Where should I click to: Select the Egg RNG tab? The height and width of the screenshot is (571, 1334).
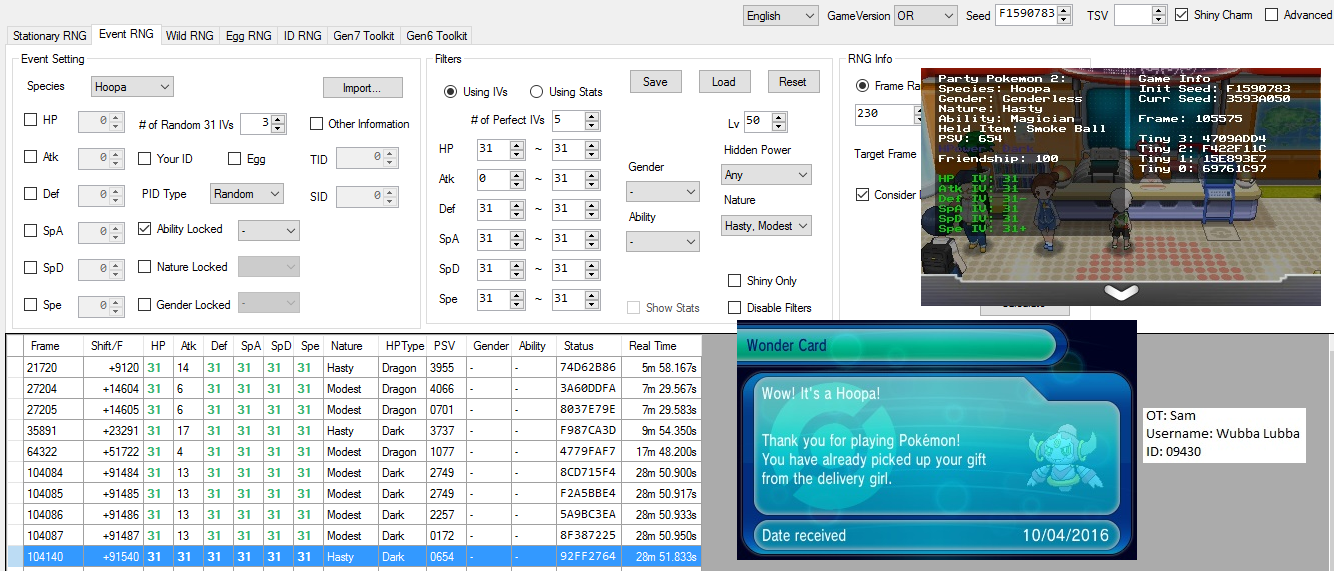click(248, 35)
